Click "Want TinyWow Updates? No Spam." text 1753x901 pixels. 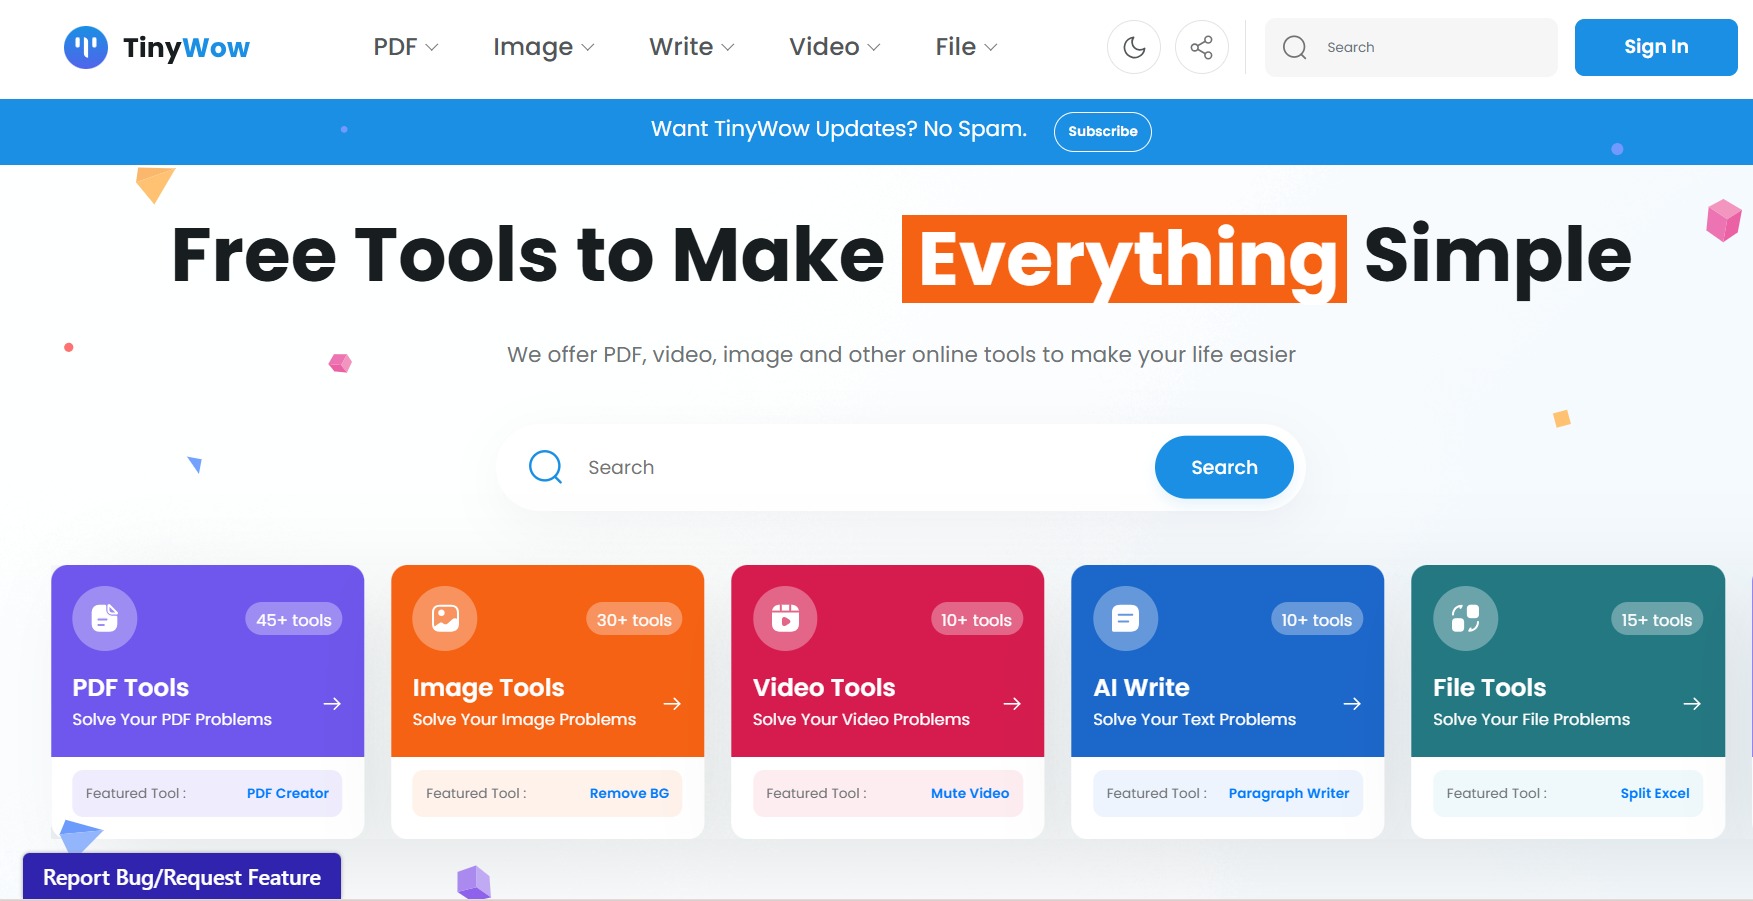(839, 129)
